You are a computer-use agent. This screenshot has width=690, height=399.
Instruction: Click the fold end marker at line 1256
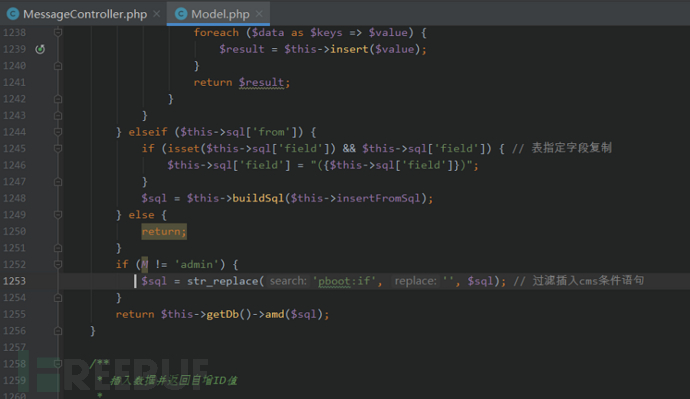pyautogui.click(x=58, y=331)
